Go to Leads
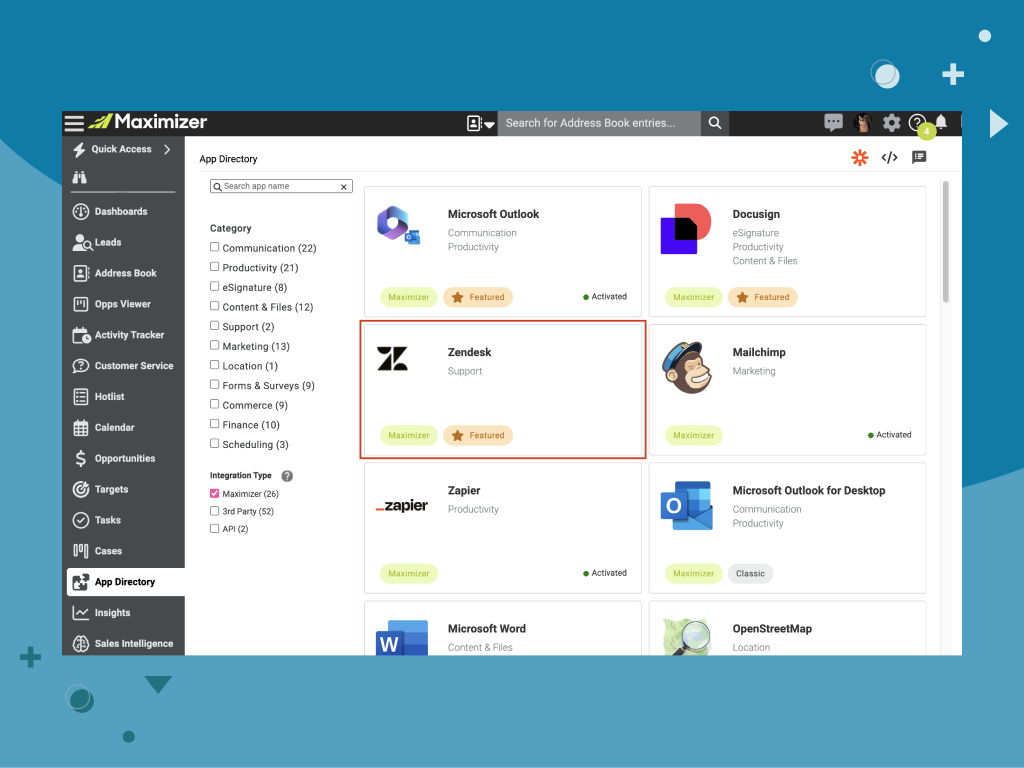The image size is (1024, 768). [x=97, y=242]
